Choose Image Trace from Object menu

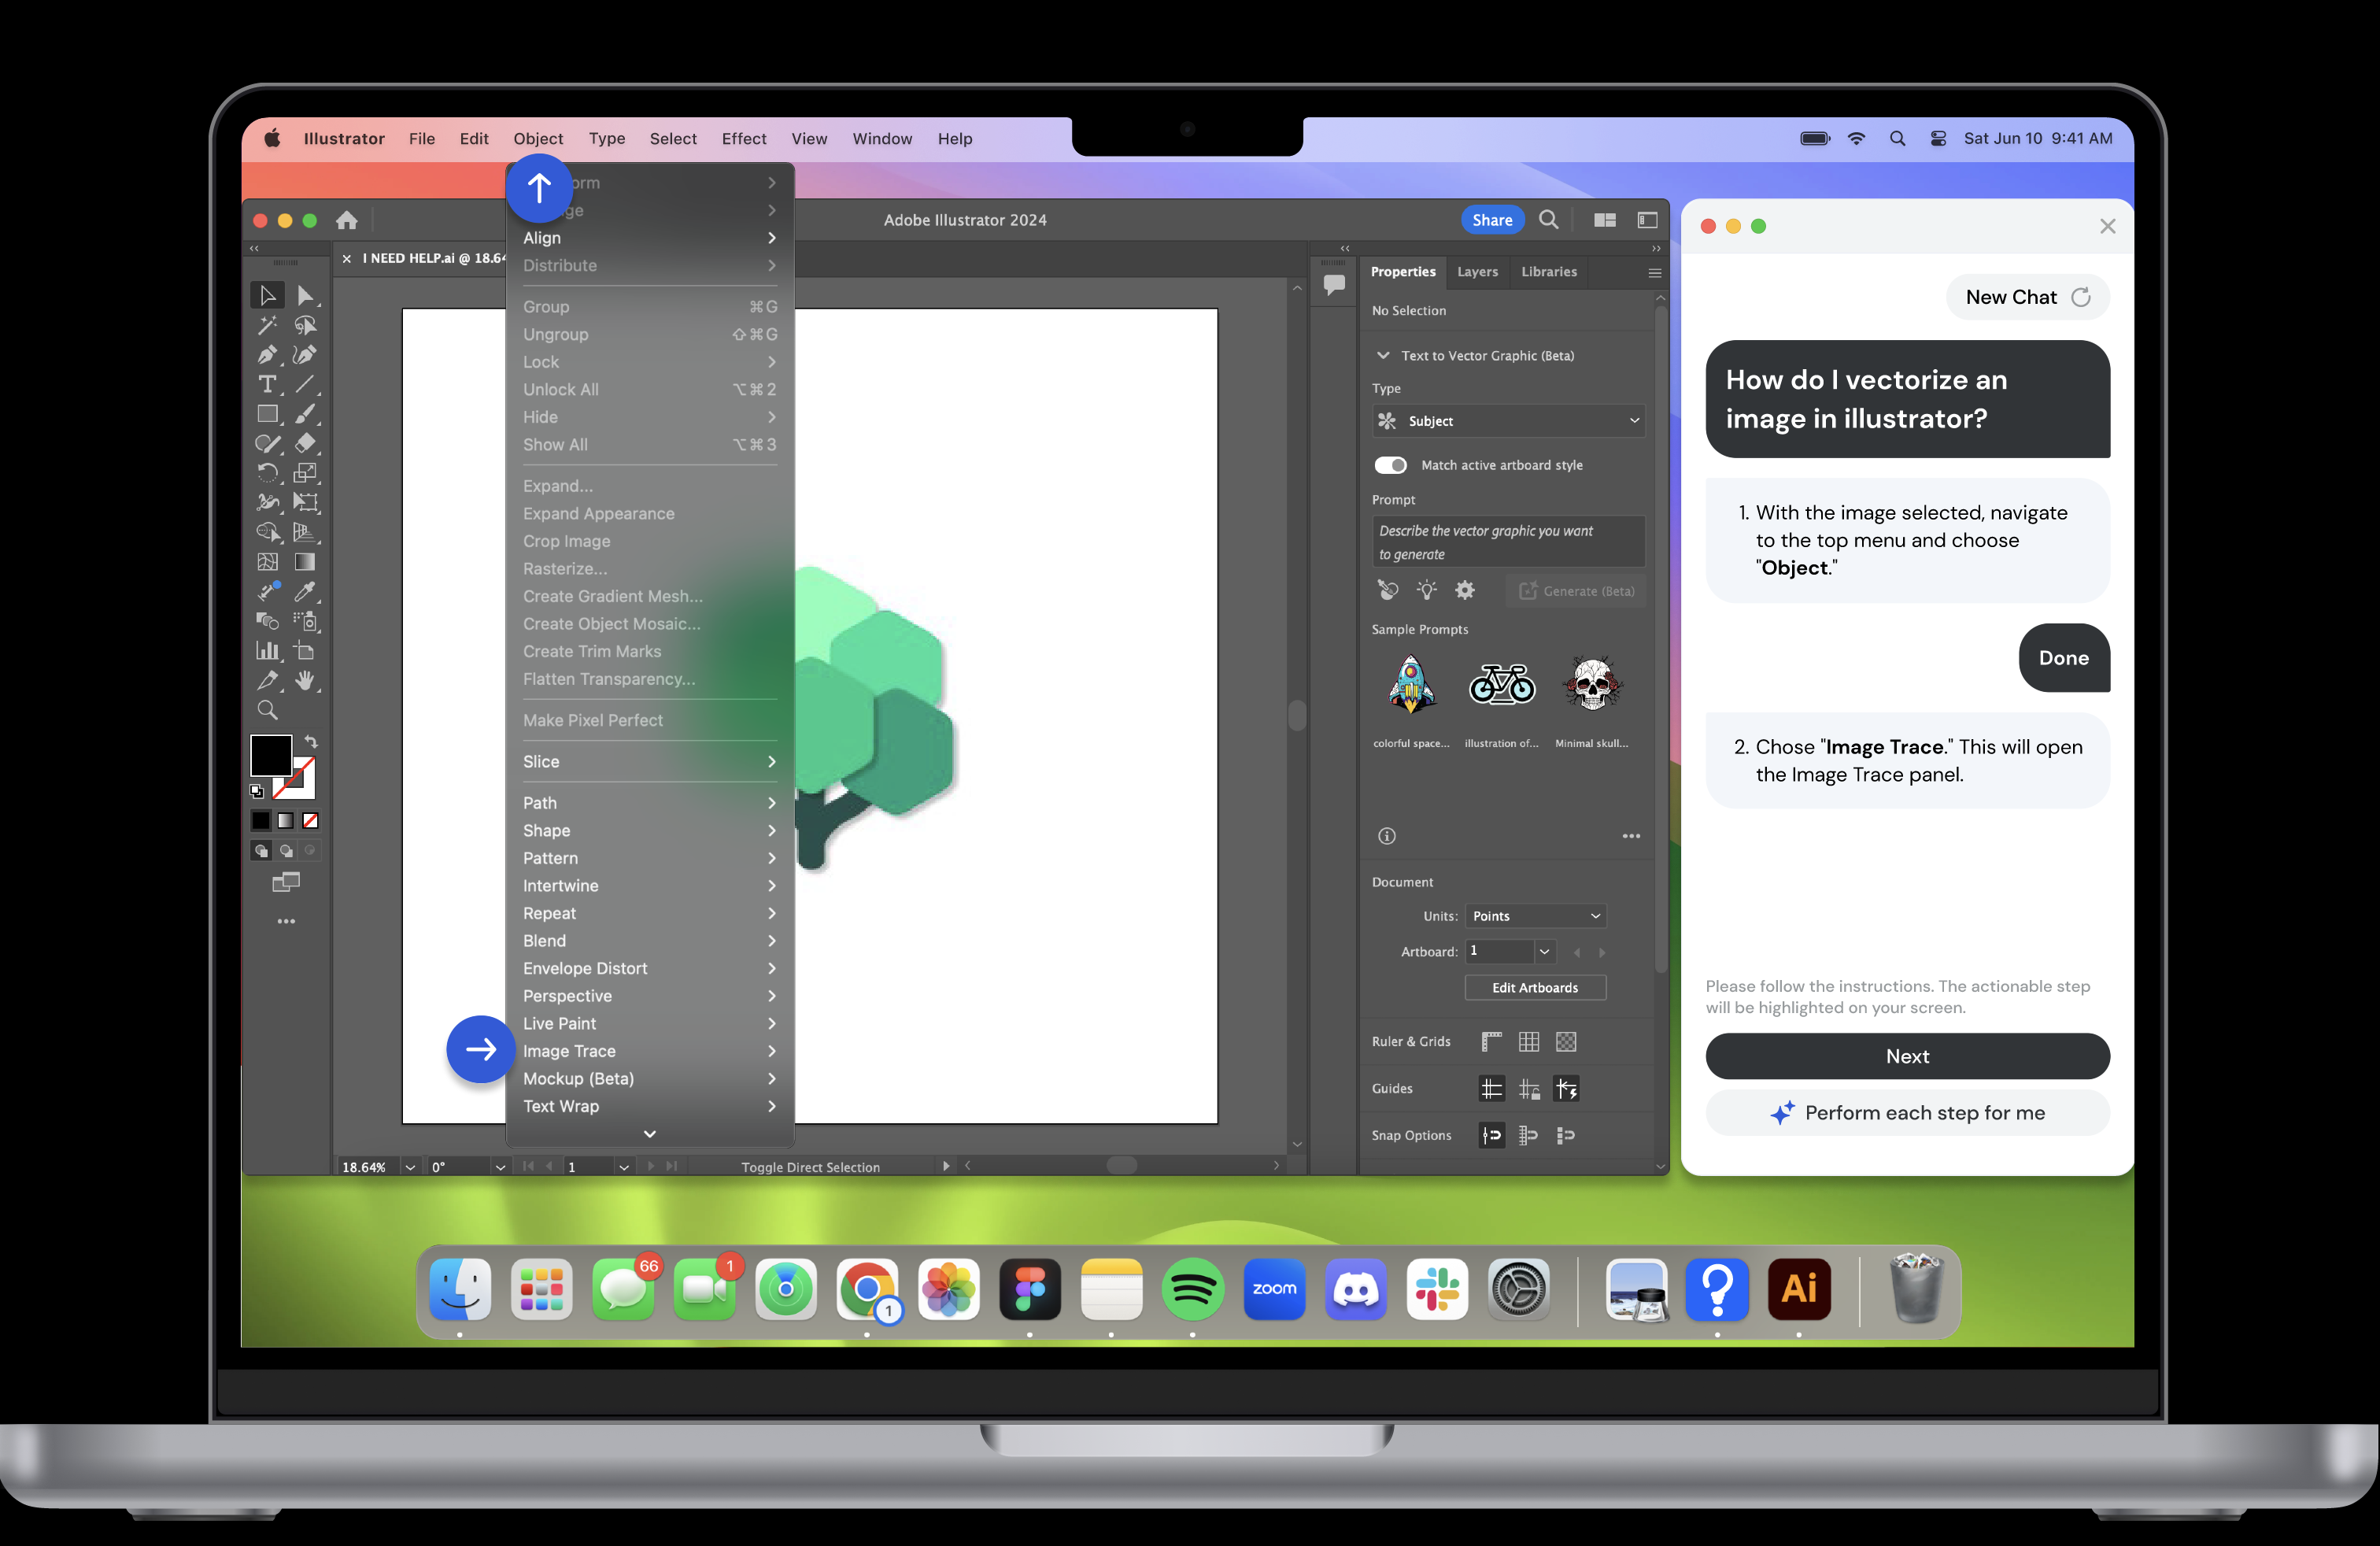[x=569, y=1051]
